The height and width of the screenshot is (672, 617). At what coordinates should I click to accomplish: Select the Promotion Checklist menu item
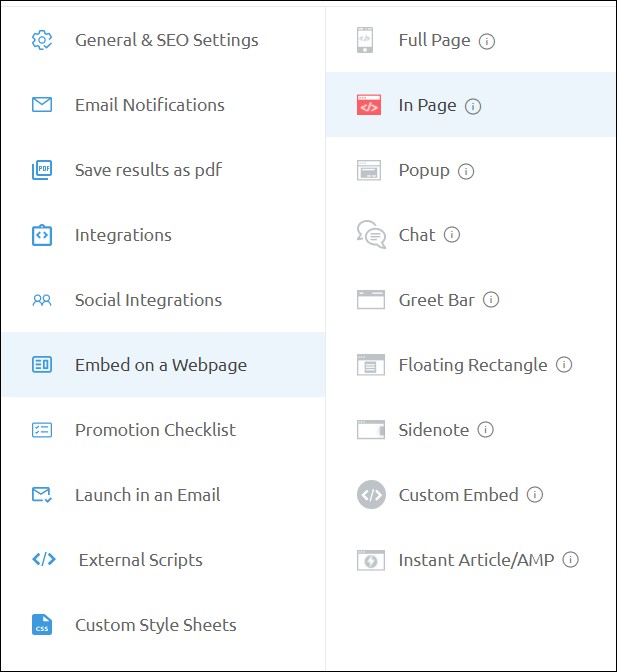[x=155, y=430]
